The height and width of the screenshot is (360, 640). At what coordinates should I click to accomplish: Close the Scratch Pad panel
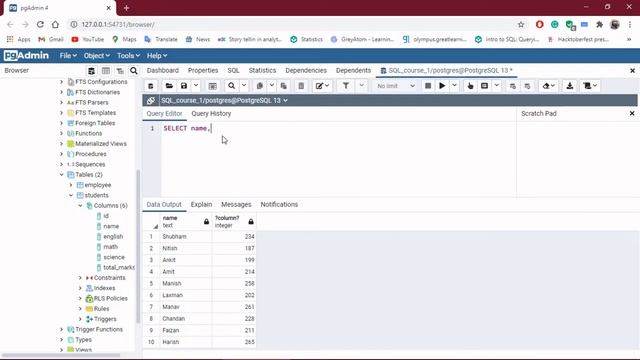click(x=632, y=113)
